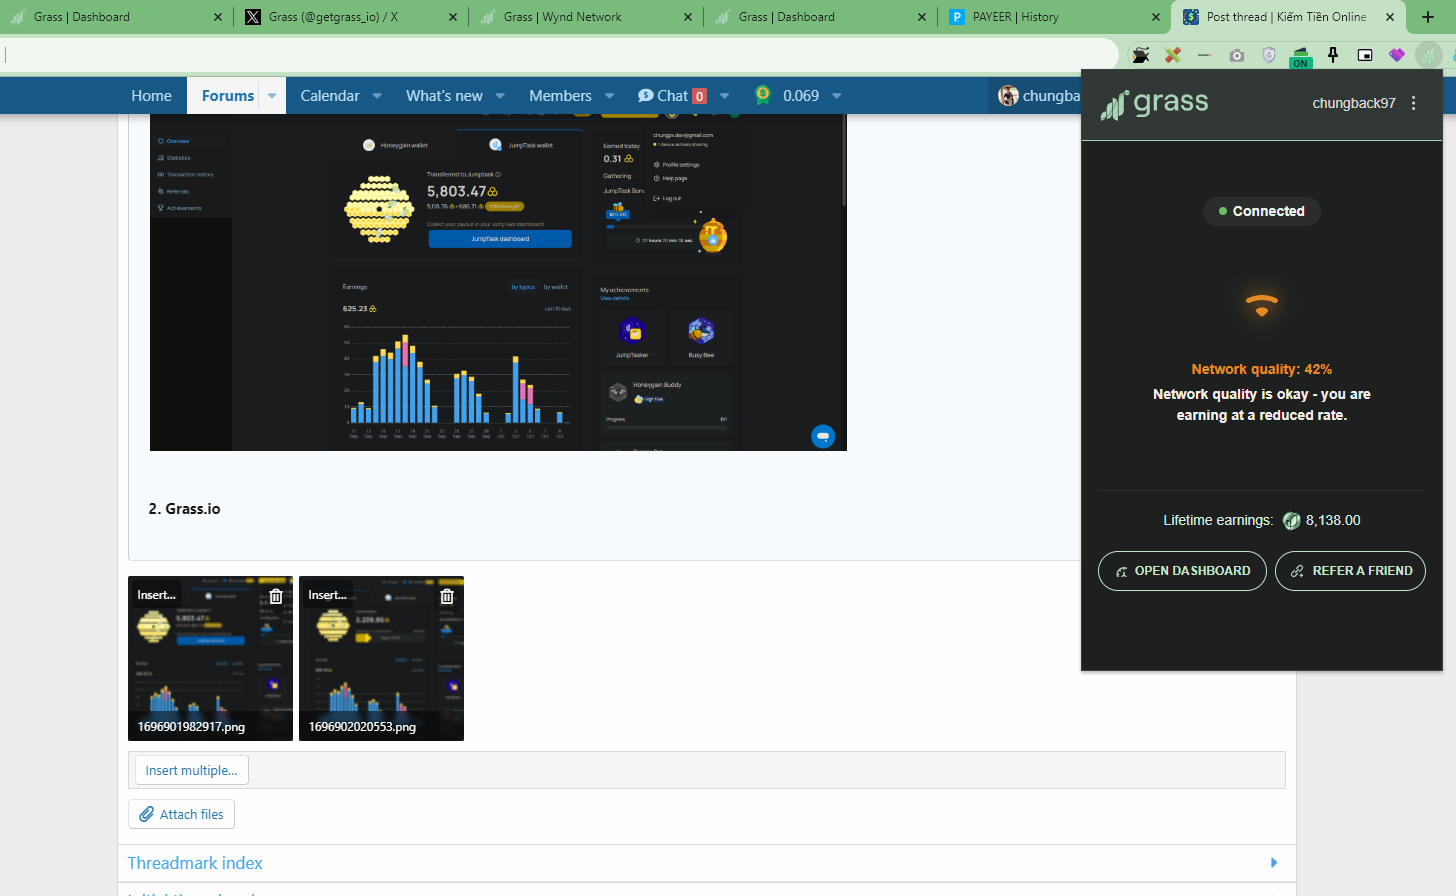The width and height of the screenshot is (1456, 896).
Task: Expand the What's new dropdown arrow
Action: click(500, 96)
